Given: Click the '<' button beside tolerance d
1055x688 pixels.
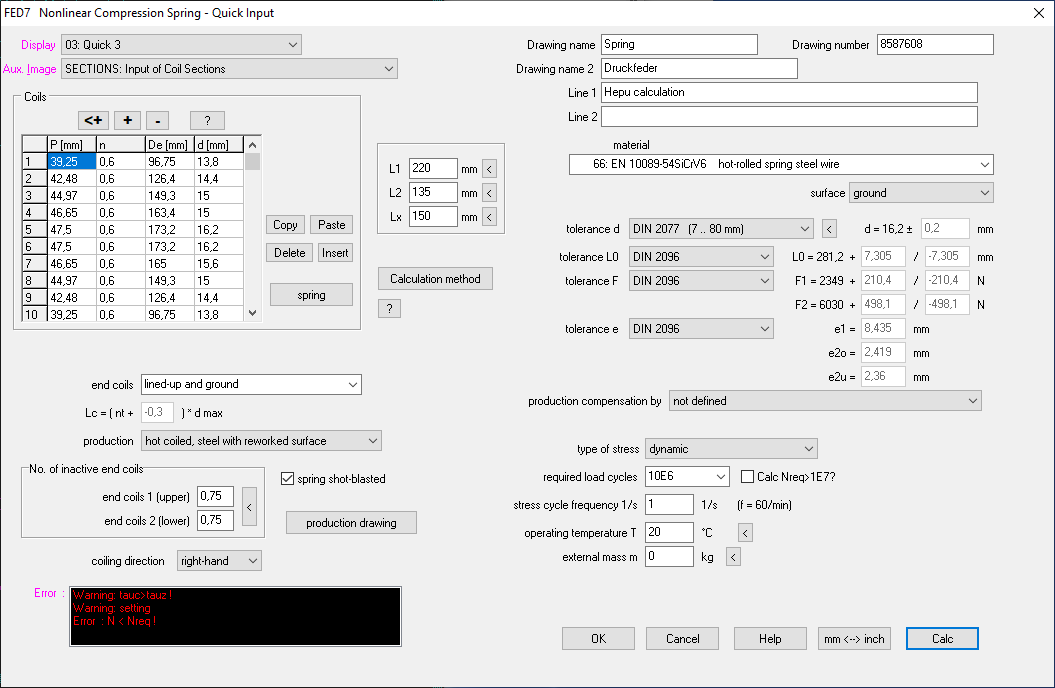Looking at the screenshot, I should tap(829, 229).
